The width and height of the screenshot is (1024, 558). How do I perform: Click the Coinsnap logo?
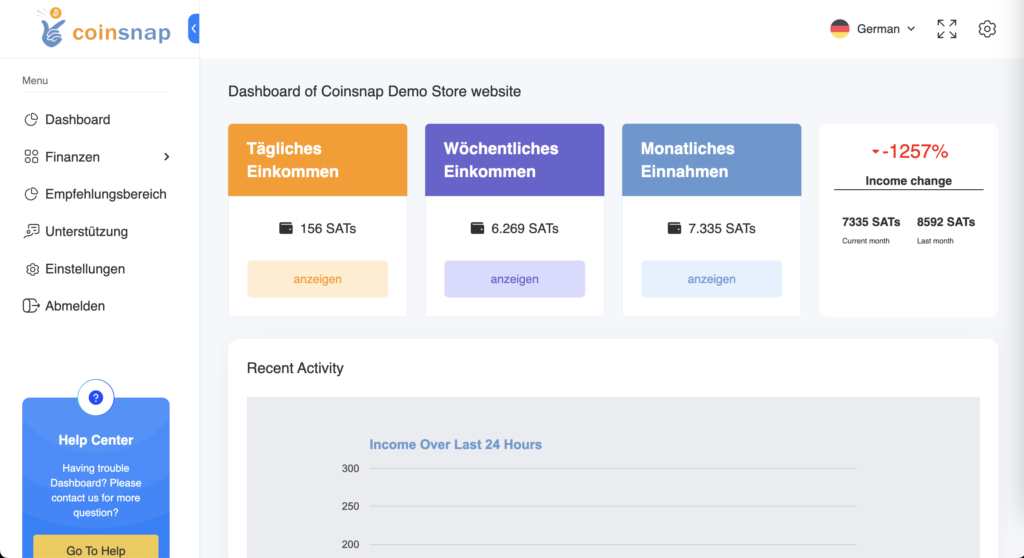(x=104, y=30)
